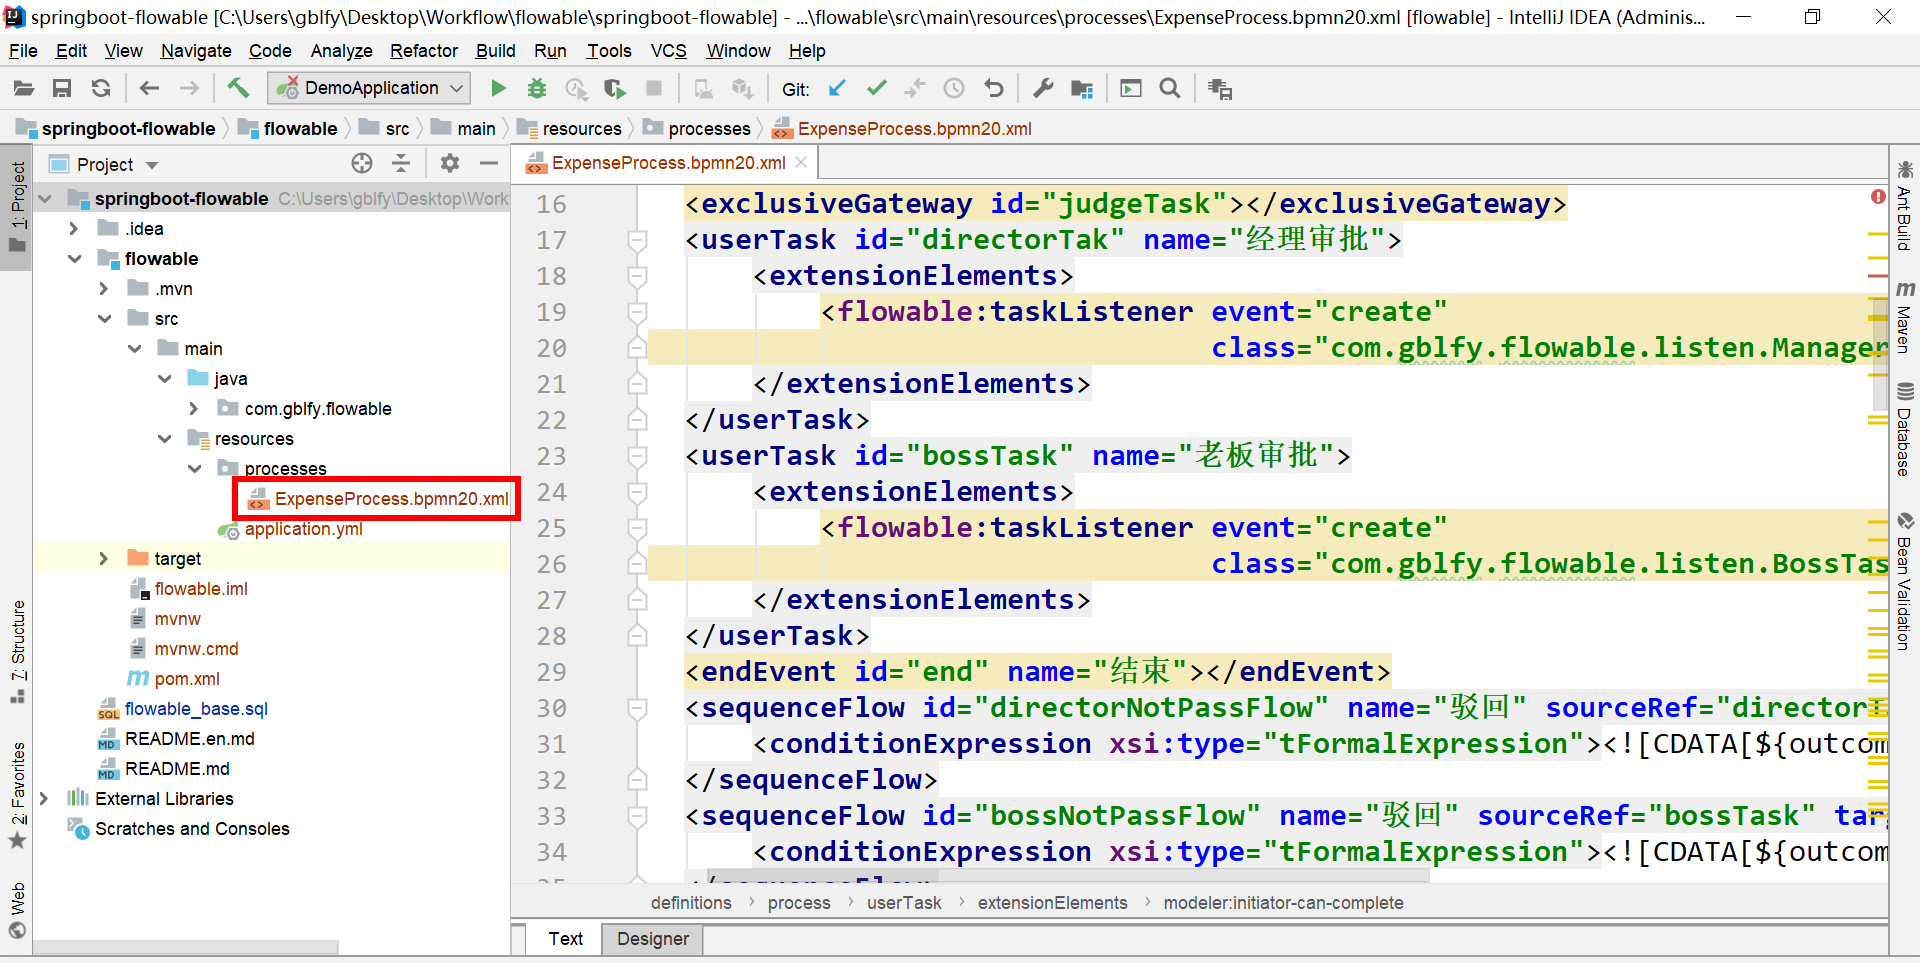Toggle Favorites tool window

(18, 795)
